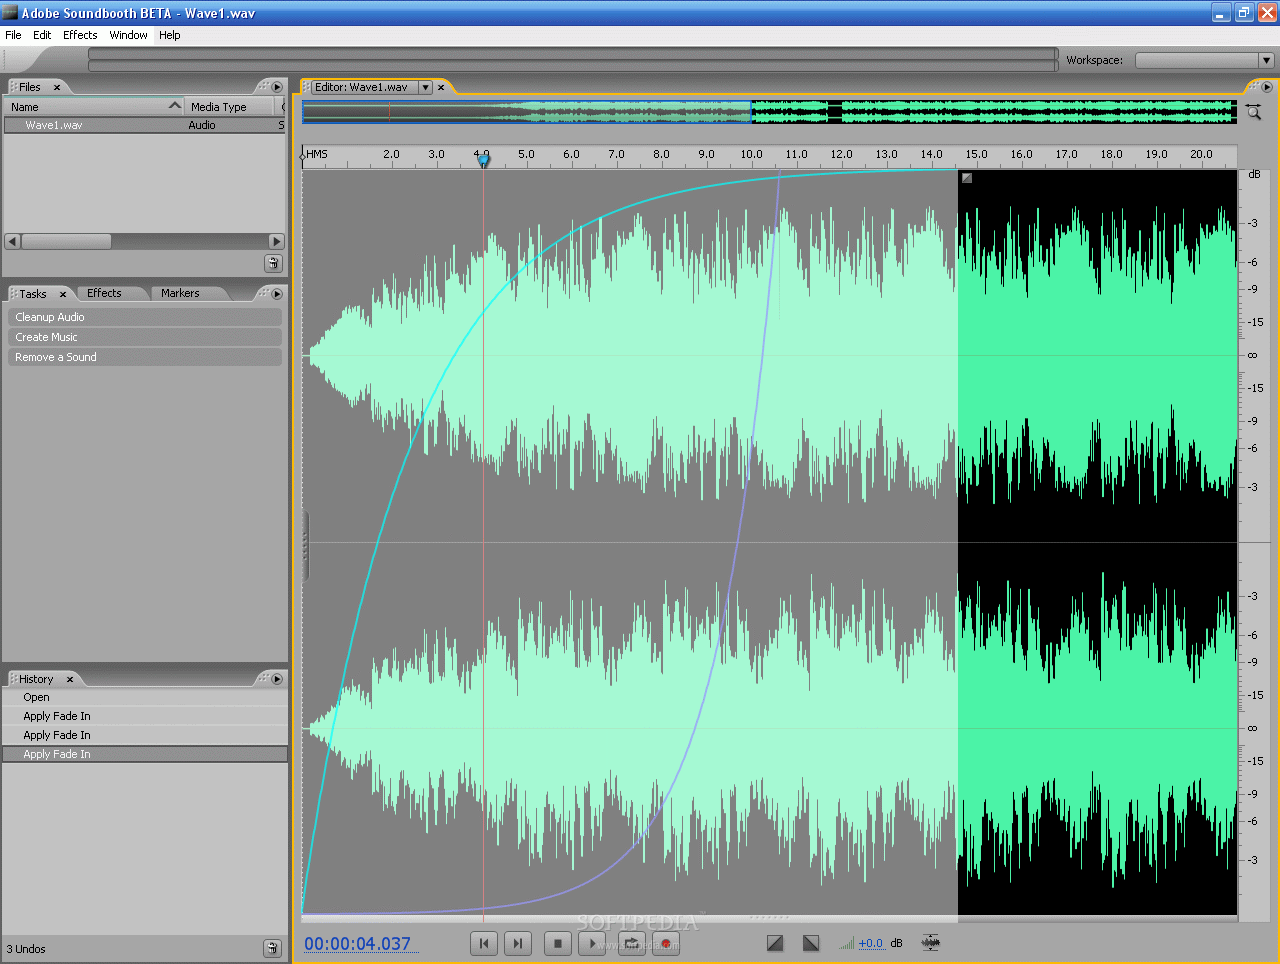This screenshot has height=964, width=1280.
Task: Click the selection corner handle icon in waveform
Action: click(967, 178)
